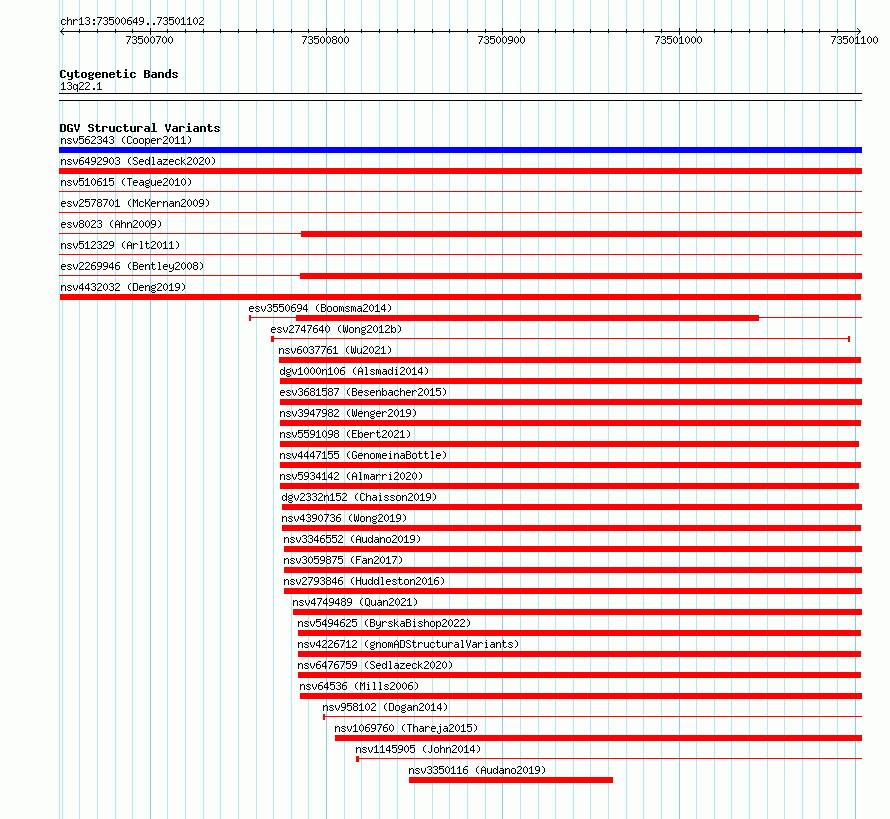Click nsv4226712 (gnomADStructuralVariants) label
The height and width of the screenshot is (819, 890).
click(408, 644)
